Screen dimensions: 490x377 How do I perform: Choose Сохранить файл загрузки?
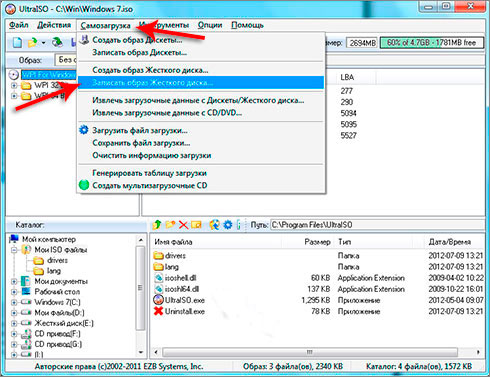click(201, 143)
